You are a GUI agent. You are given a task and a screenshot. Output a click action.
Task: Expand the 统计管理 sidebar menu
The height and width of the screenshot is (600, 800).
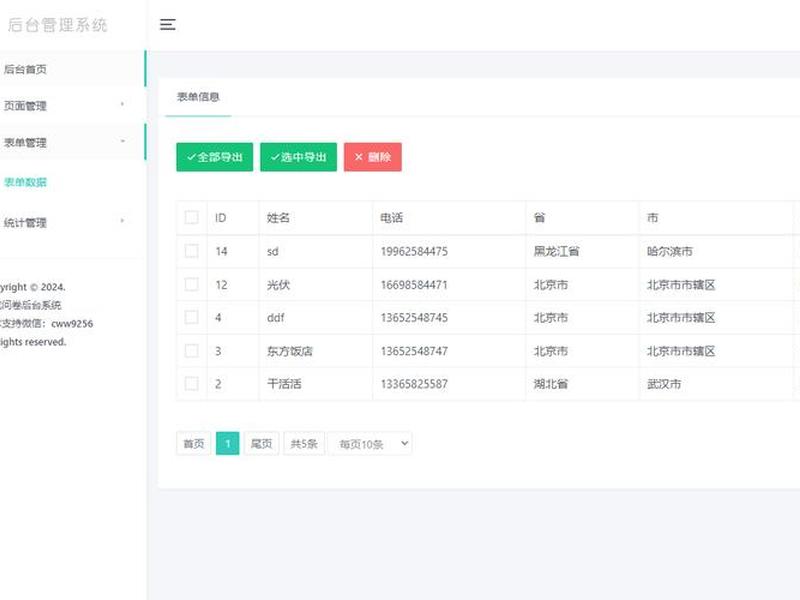point(72,222)
